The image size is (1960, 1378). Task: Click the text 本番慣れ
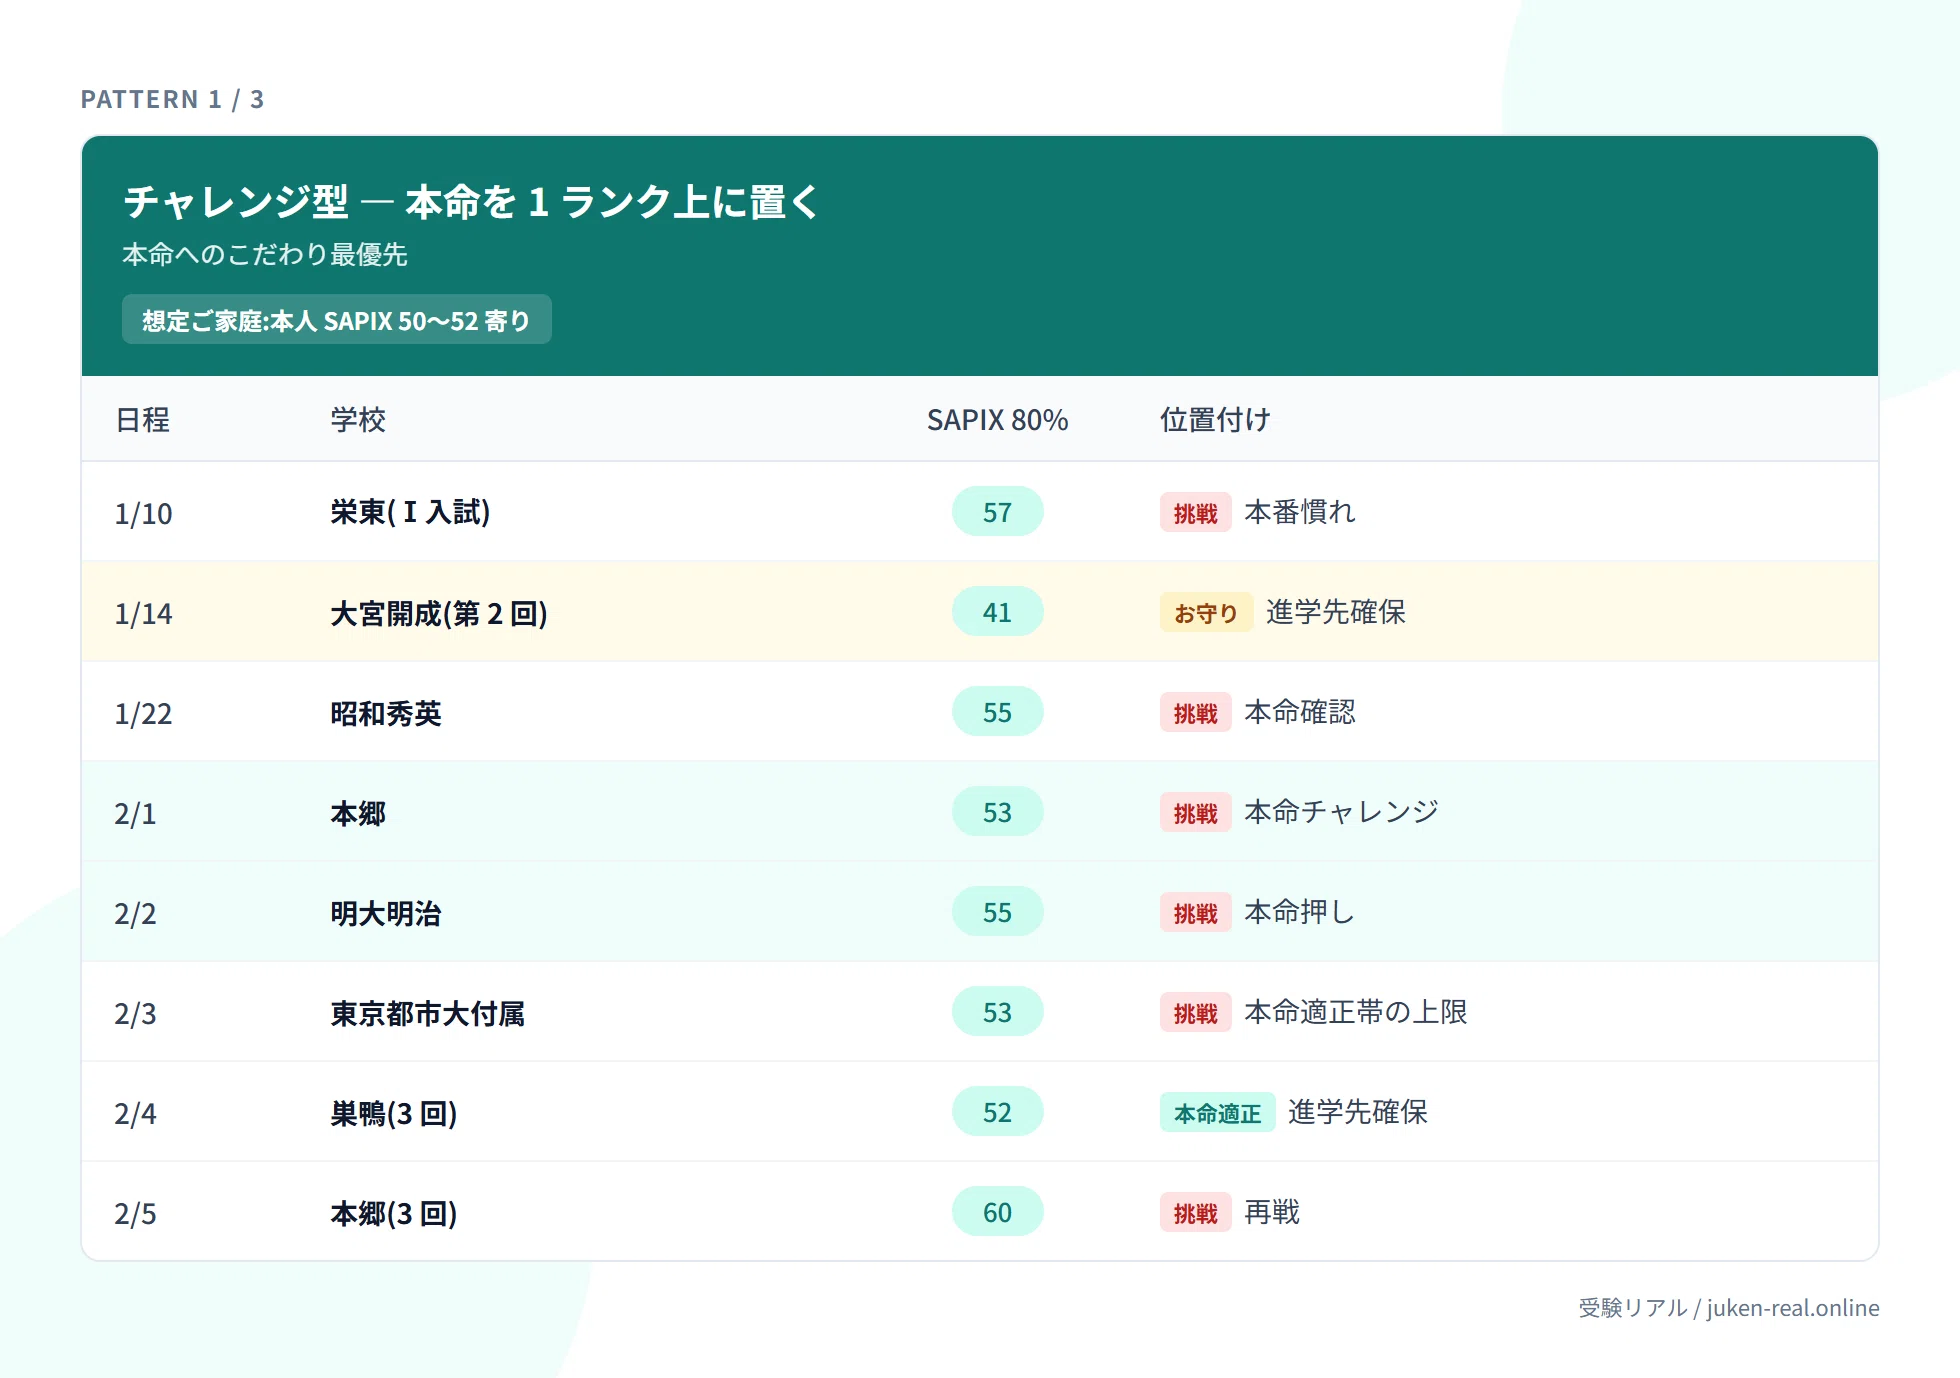click(x=1299, y=512)
